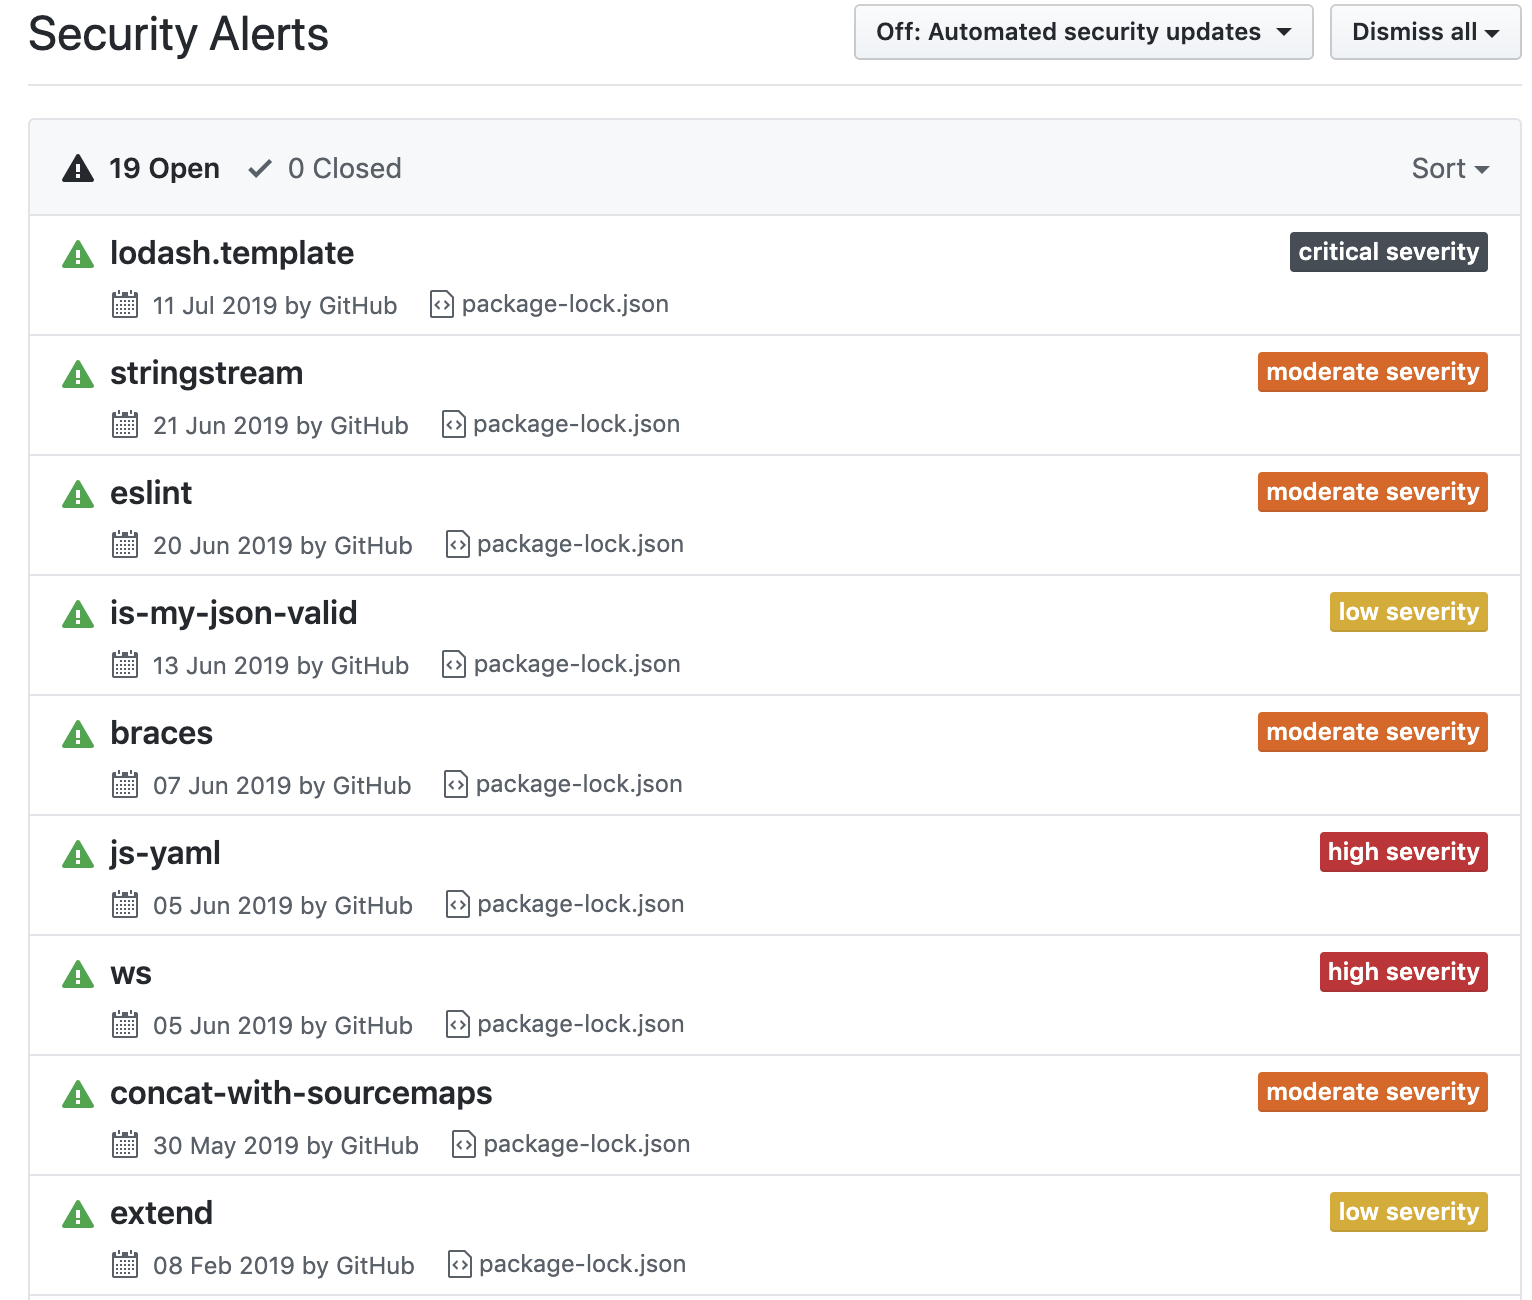The width and height of the screenshot is (1532, 1300).
Task: Click the file code icon in extend row
Action: pos(460,1264)
